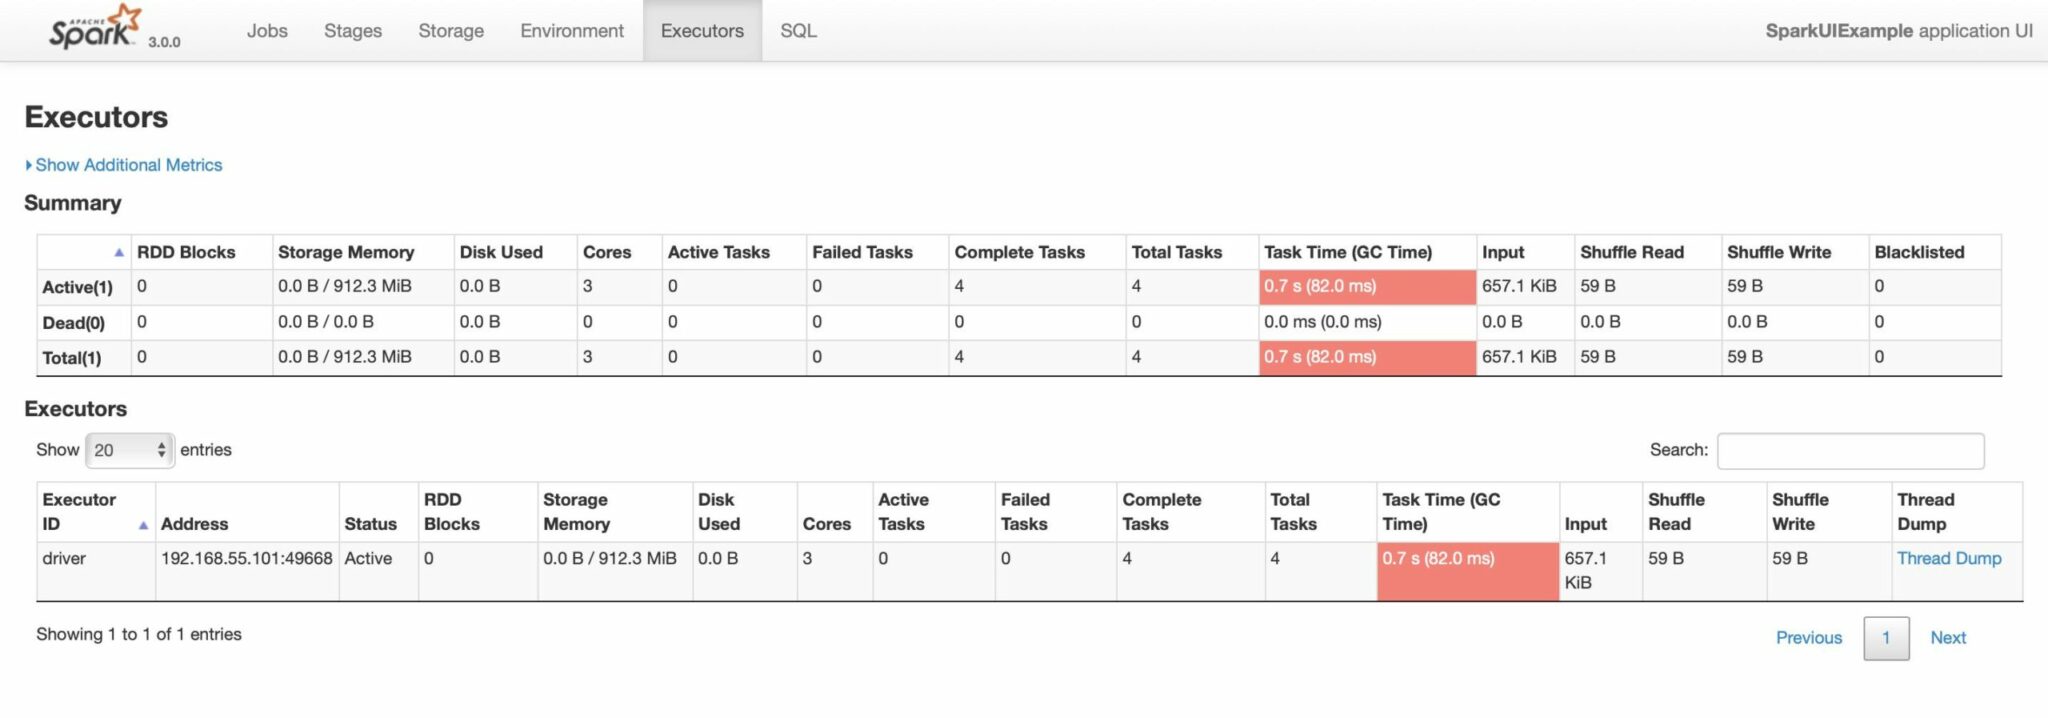Select the Total(1) summary row label
Image resolution: width=2048 pixels, height=718 pixels.
pos(71,358)
